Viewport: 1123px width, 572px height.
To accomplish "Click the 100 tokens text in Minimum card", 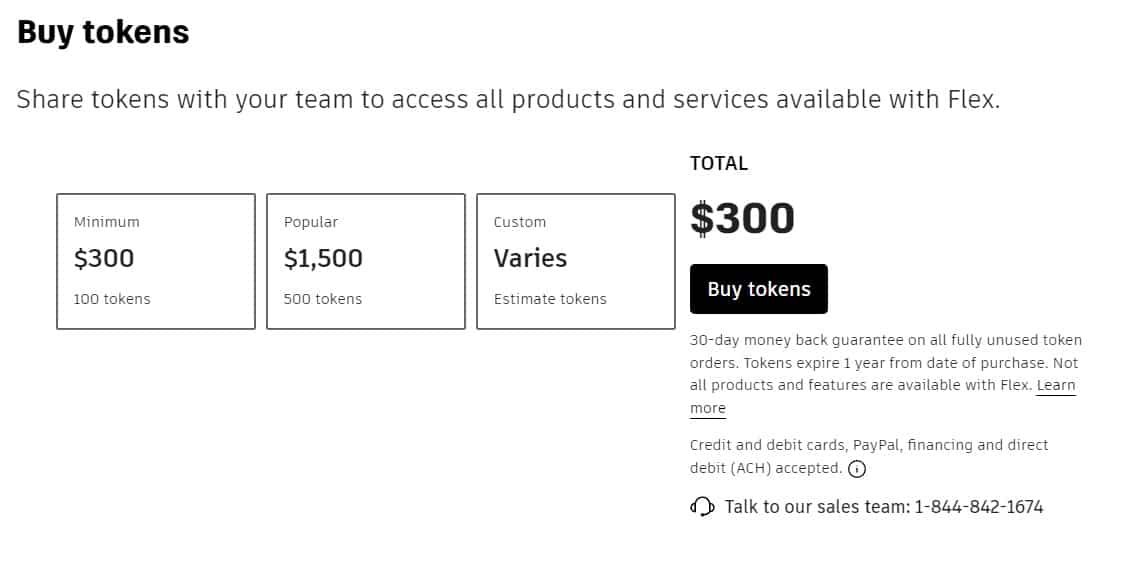I will point(112,299).
